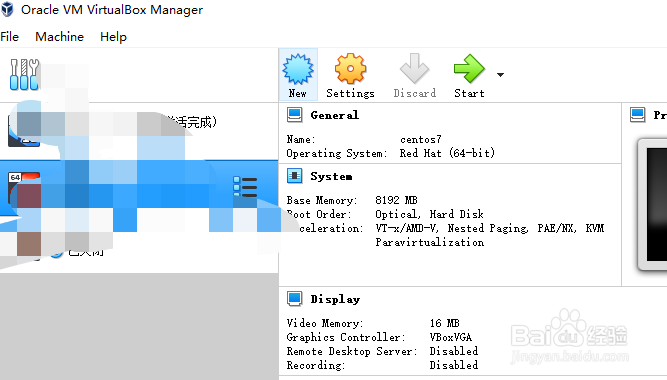Open the Settings gear icon

coord(350,69)
